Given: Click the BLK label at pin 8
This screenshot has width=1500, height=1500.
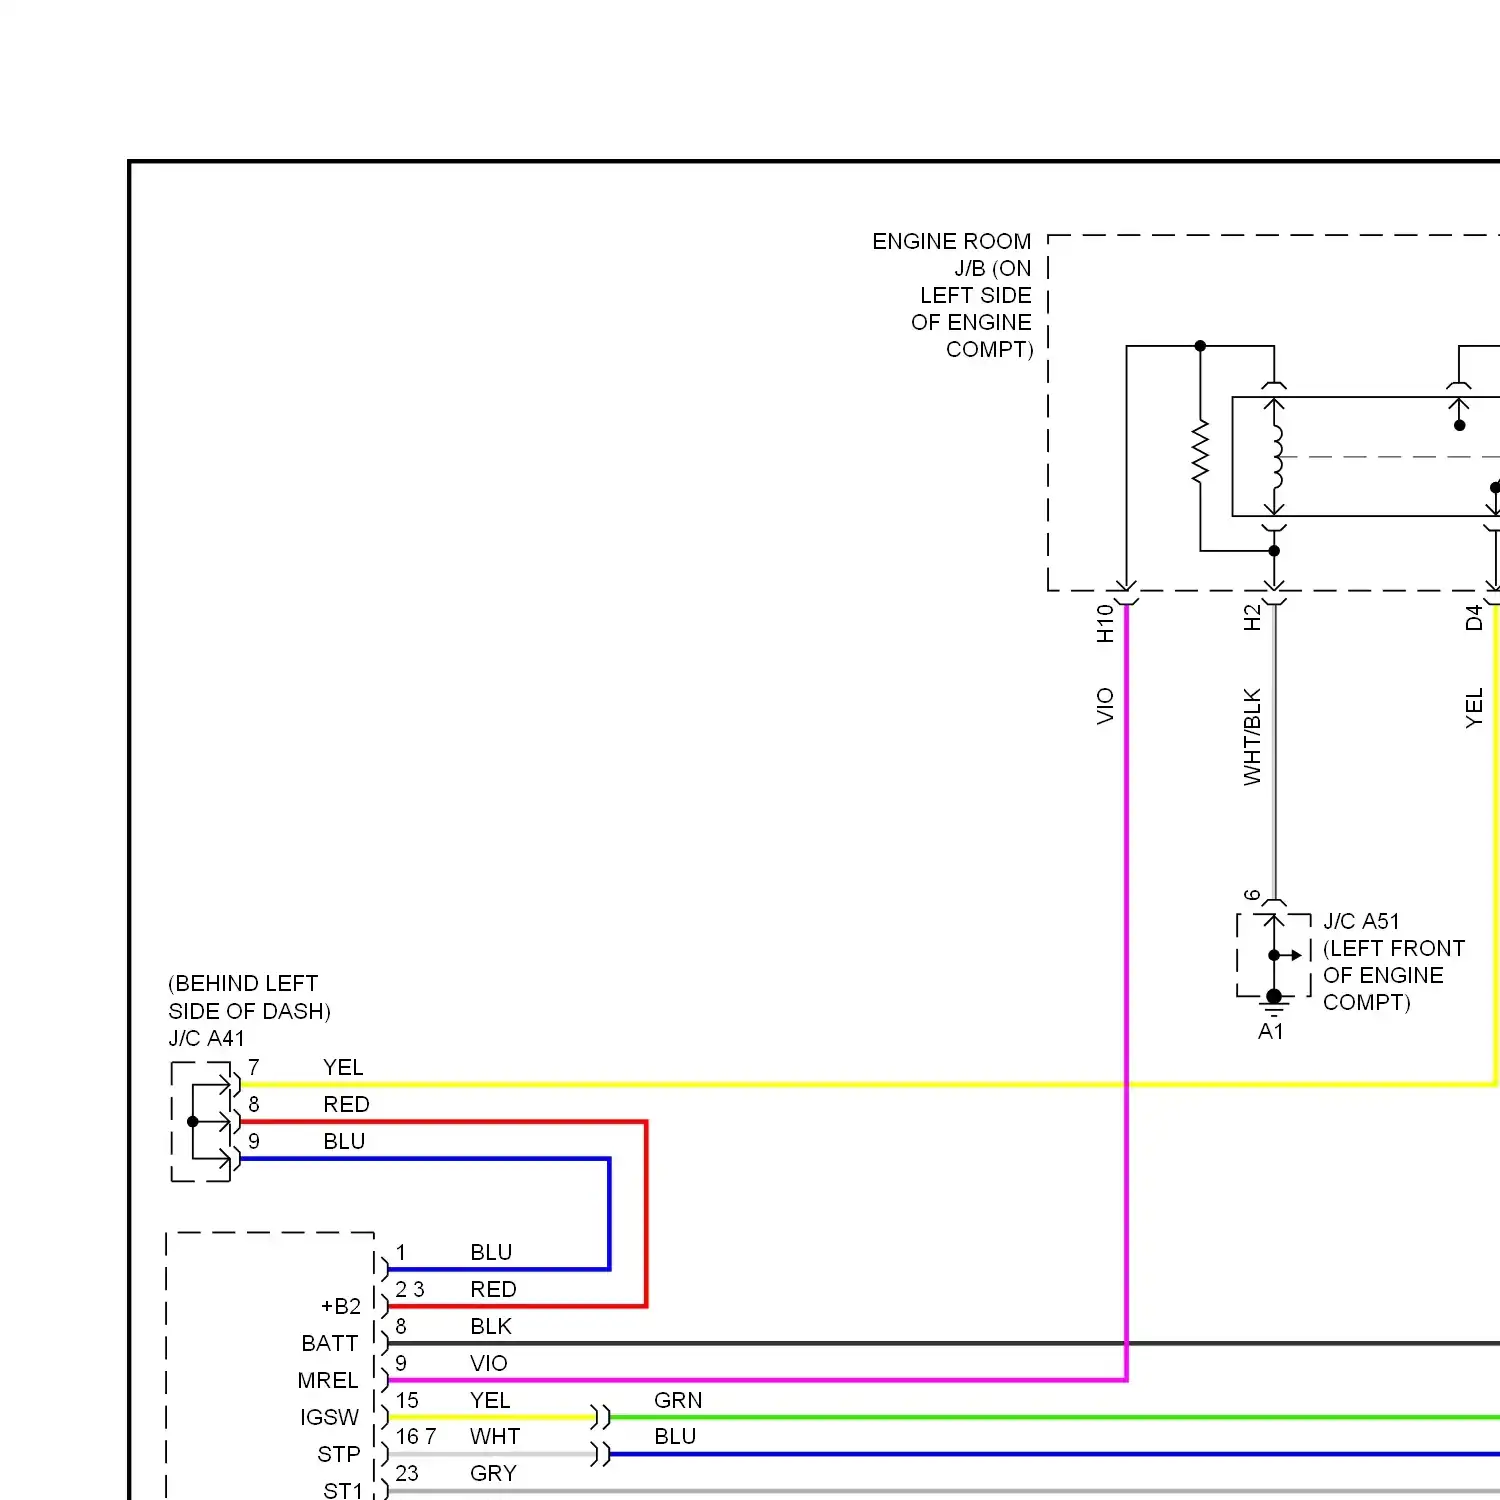Looking at the screenshot, I should click(x=491, y=1326).
